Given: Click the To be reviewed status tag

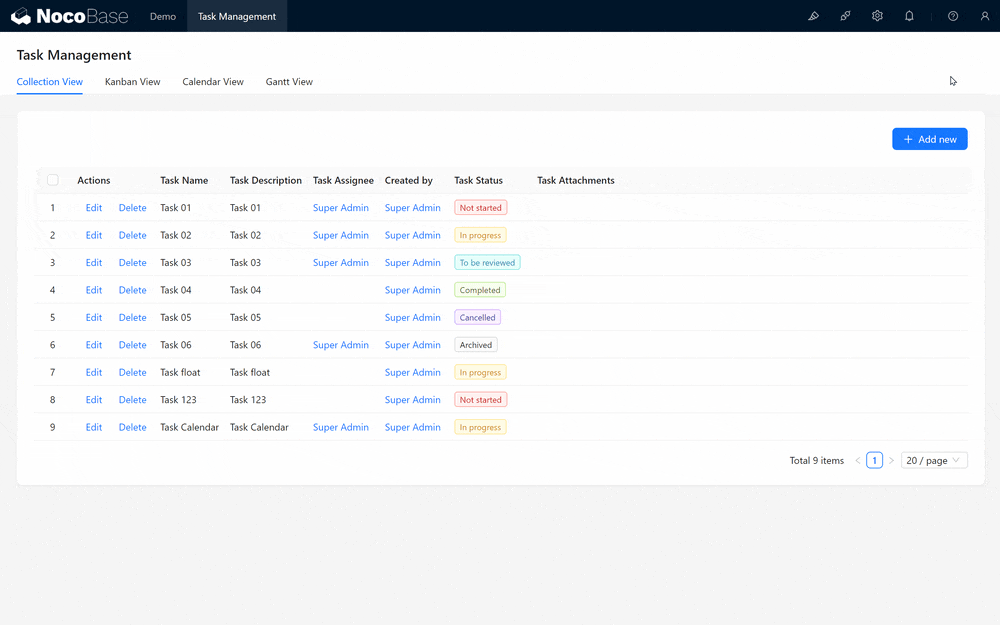Looking at the screenshot, I should 487,263.
